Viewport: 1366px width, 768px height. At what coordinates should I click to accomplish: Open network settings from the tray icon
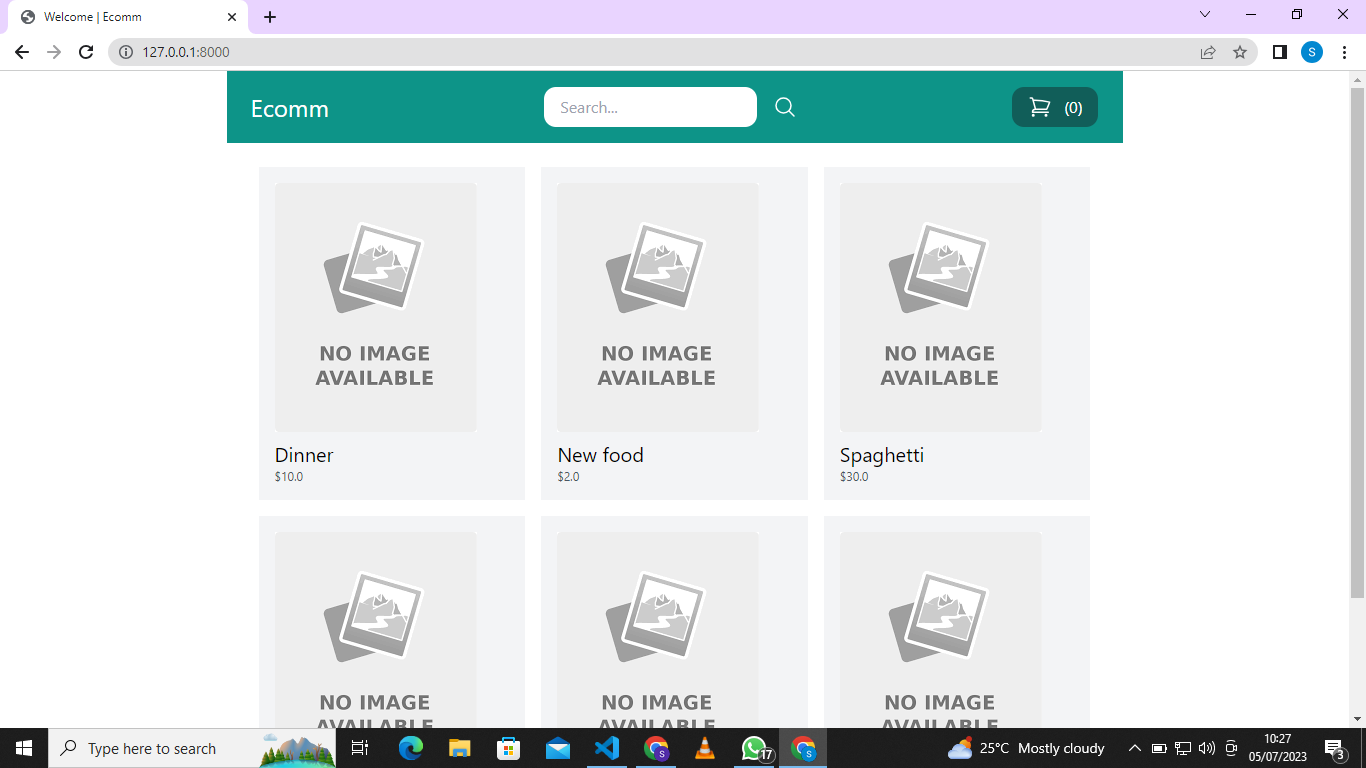pos(1183,748)
